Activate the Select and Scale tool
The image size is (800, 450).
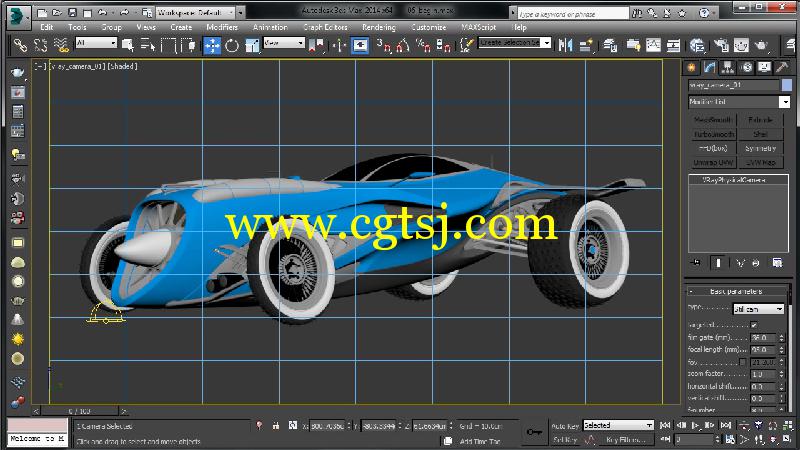click(252, 45)
